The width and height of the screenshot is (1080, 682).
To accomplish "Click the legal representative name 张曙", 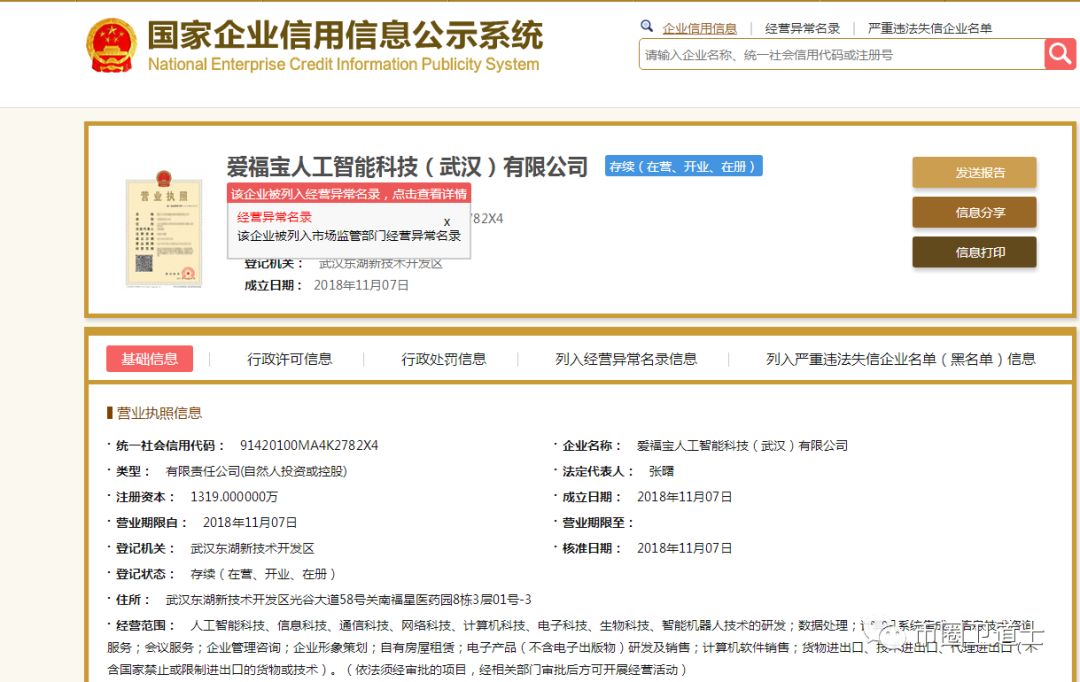I will (661, 471).
